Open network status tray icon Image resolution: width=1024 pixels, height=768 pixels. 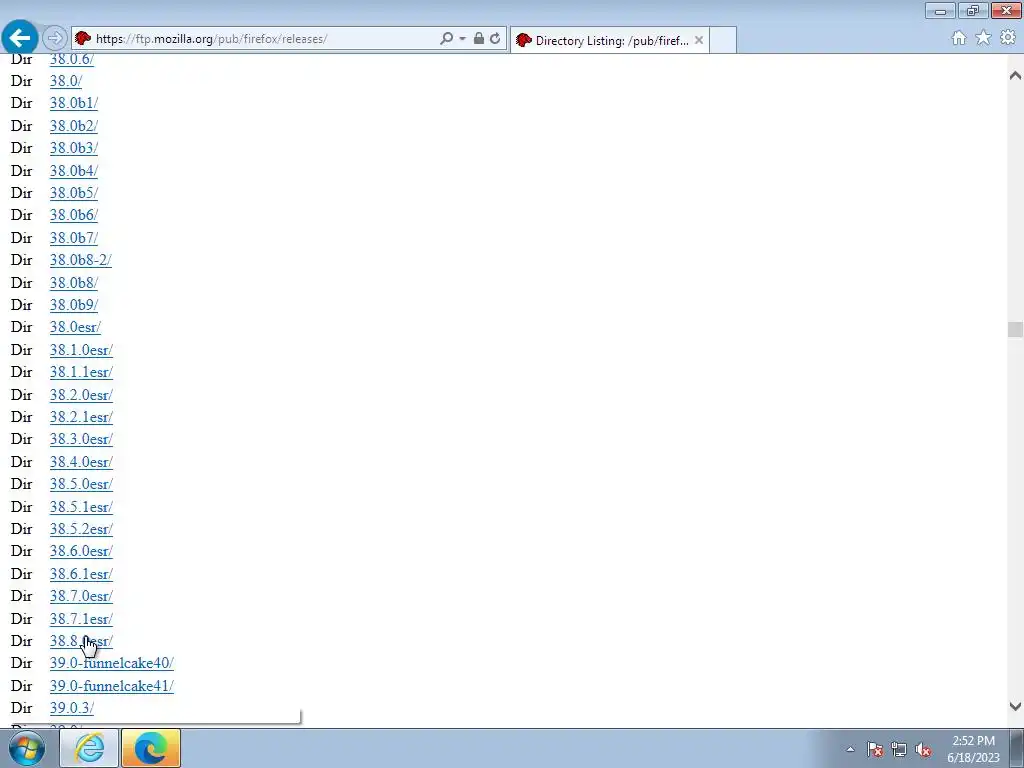pyautogui.click(x=899, y=750)
